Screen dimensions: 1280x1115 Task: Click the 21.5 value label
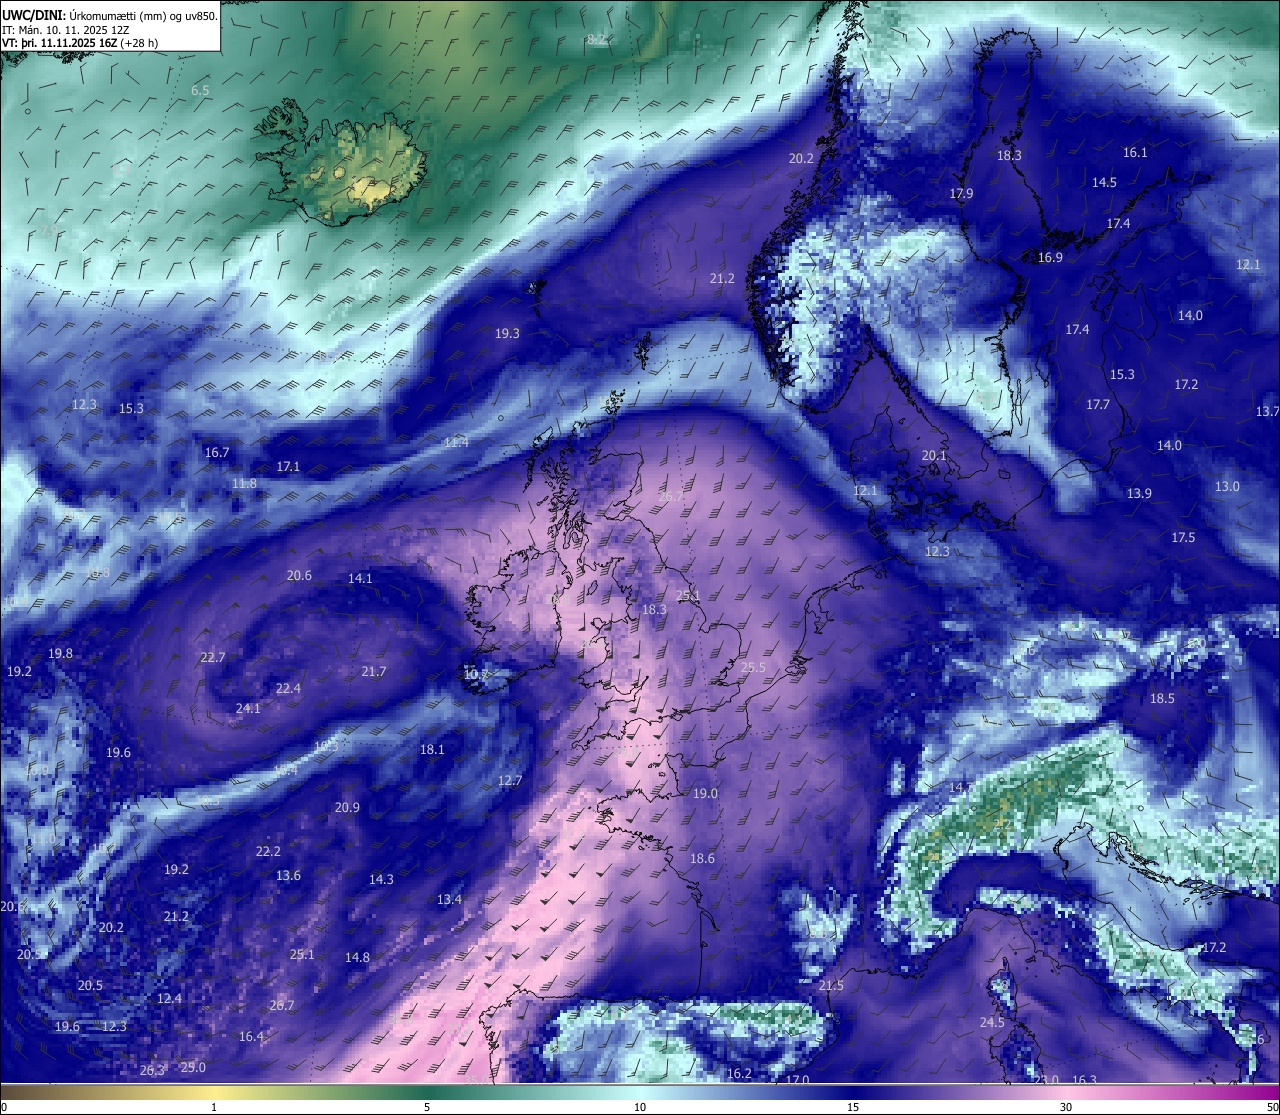(831, 986)
